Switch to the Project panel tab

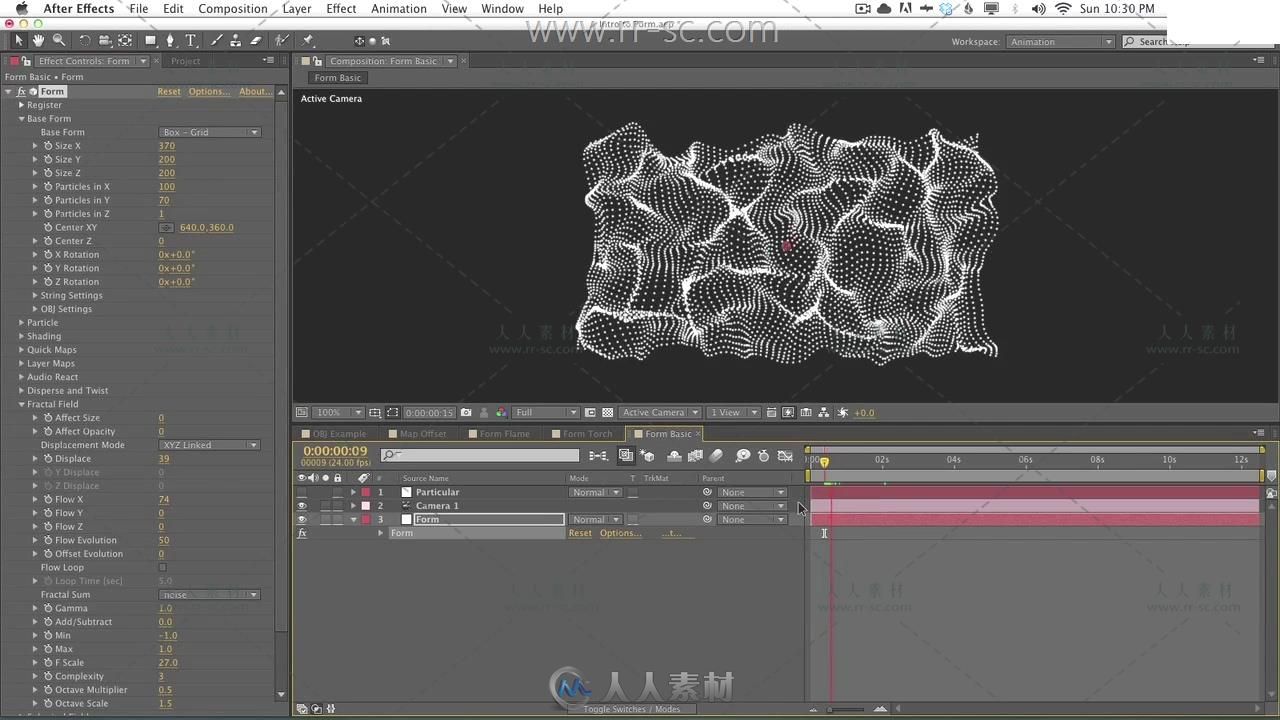[x=186, y=61]
